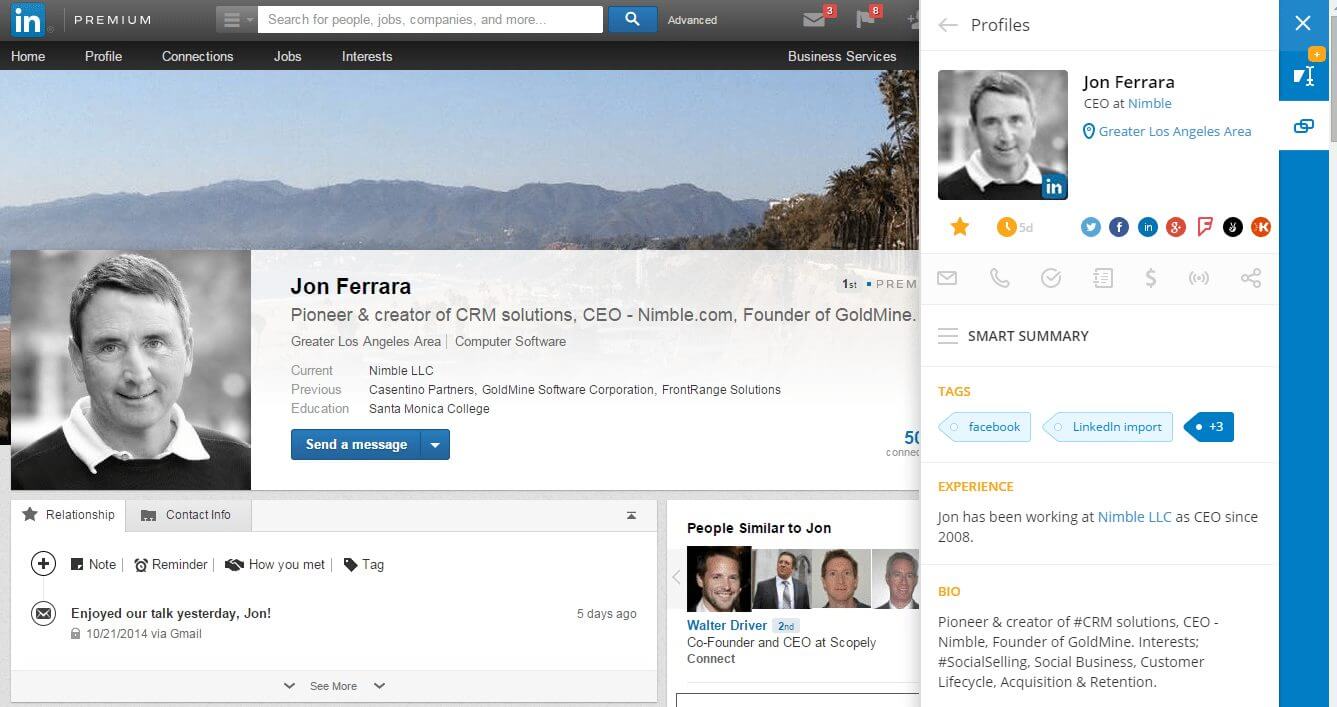Collapse the Relationship panel with arrow
The height and width of the screenshot is (707, 1337).
tap(631, 515)
